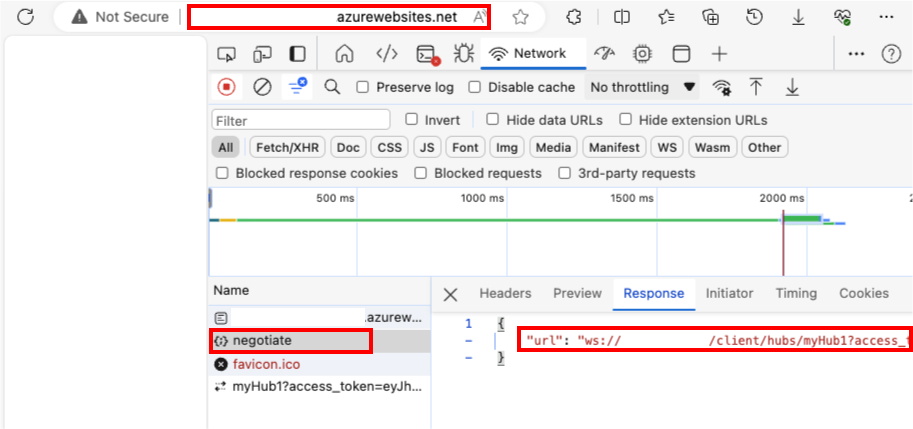Click the address bar URL field

pos(339,17)
